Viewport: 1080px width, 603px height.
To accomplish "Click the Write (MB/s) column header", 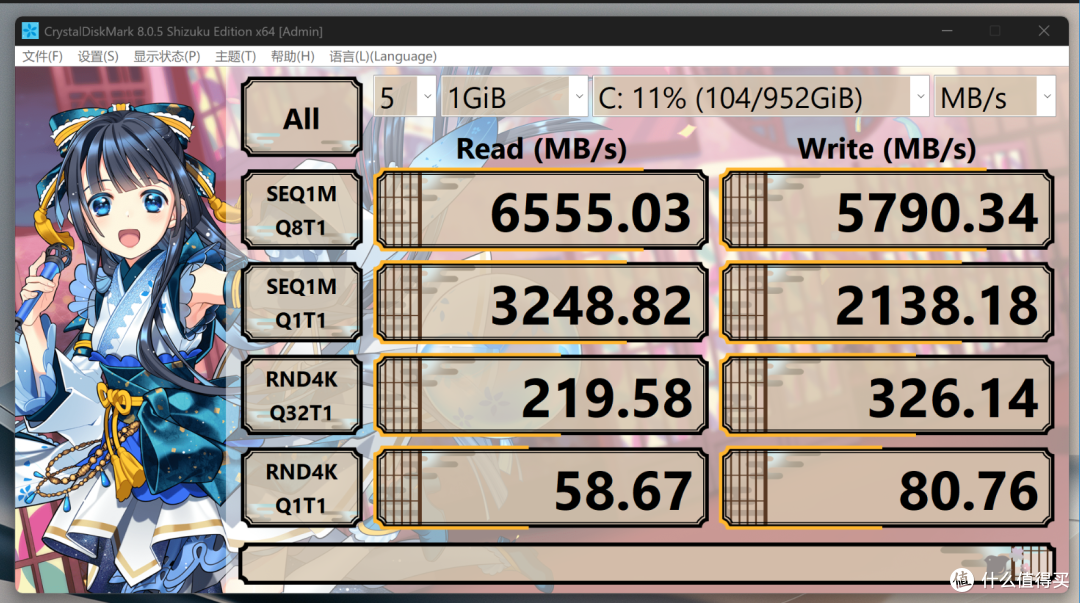I will point(886,149).
